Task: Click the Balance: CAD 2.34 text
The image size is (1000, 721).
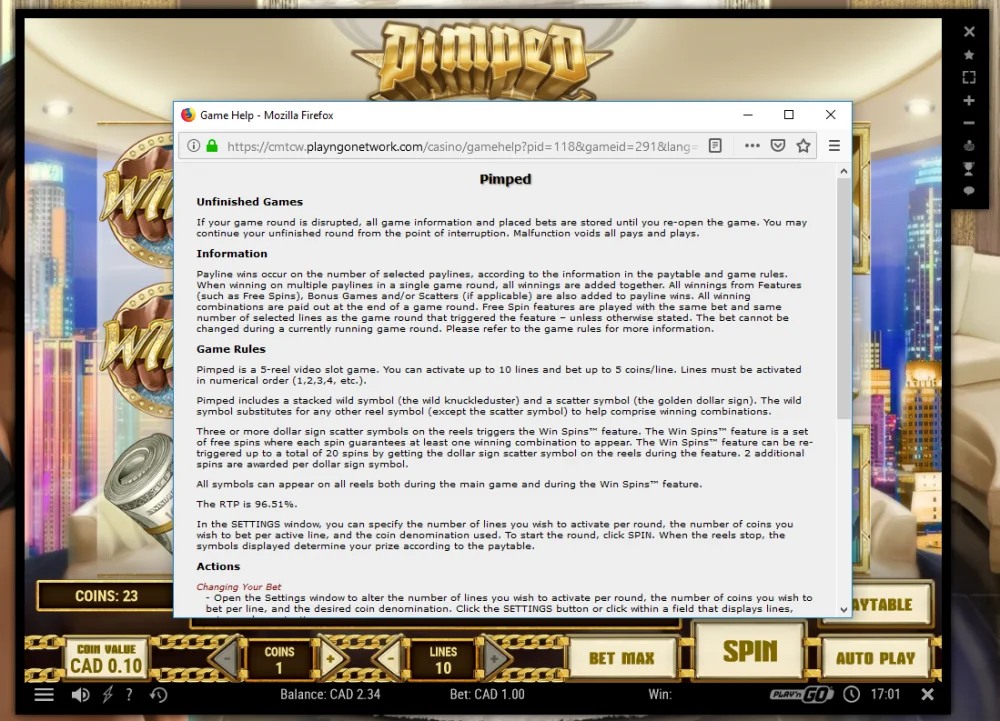Action: [330, 694]
